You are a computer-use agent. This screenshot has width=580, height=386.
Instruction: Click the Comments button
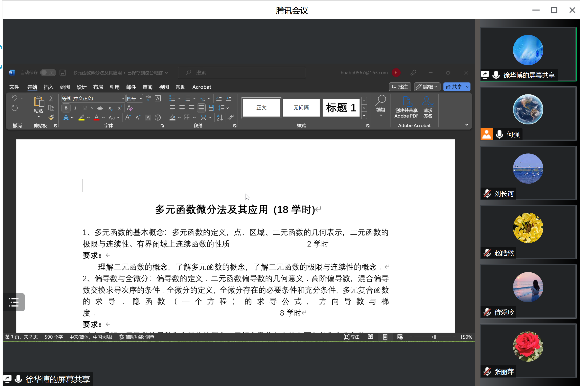(400, 87)
